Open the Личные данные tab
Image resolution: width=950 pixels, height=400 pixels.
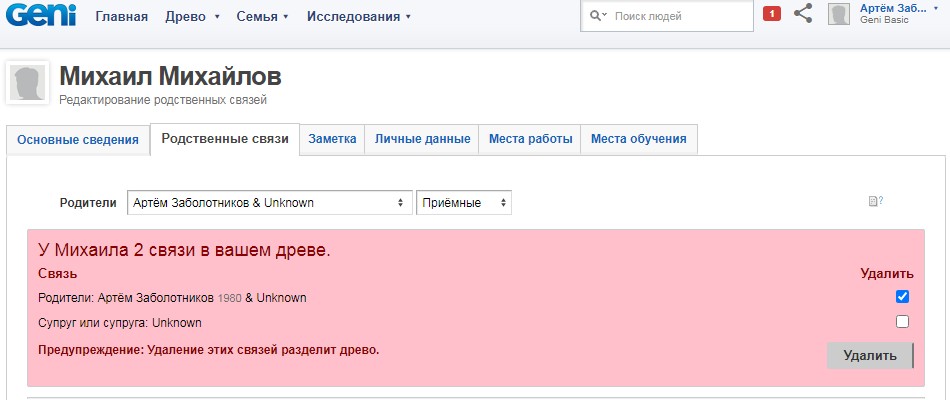click(422, 140)
